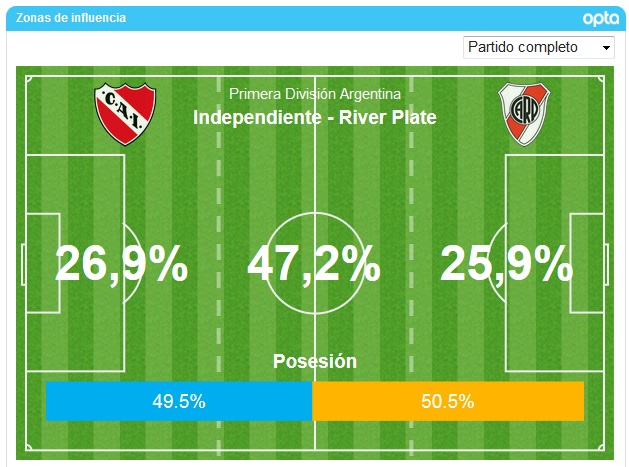Click the left goal on the pitch

click(x=23, y=264)
